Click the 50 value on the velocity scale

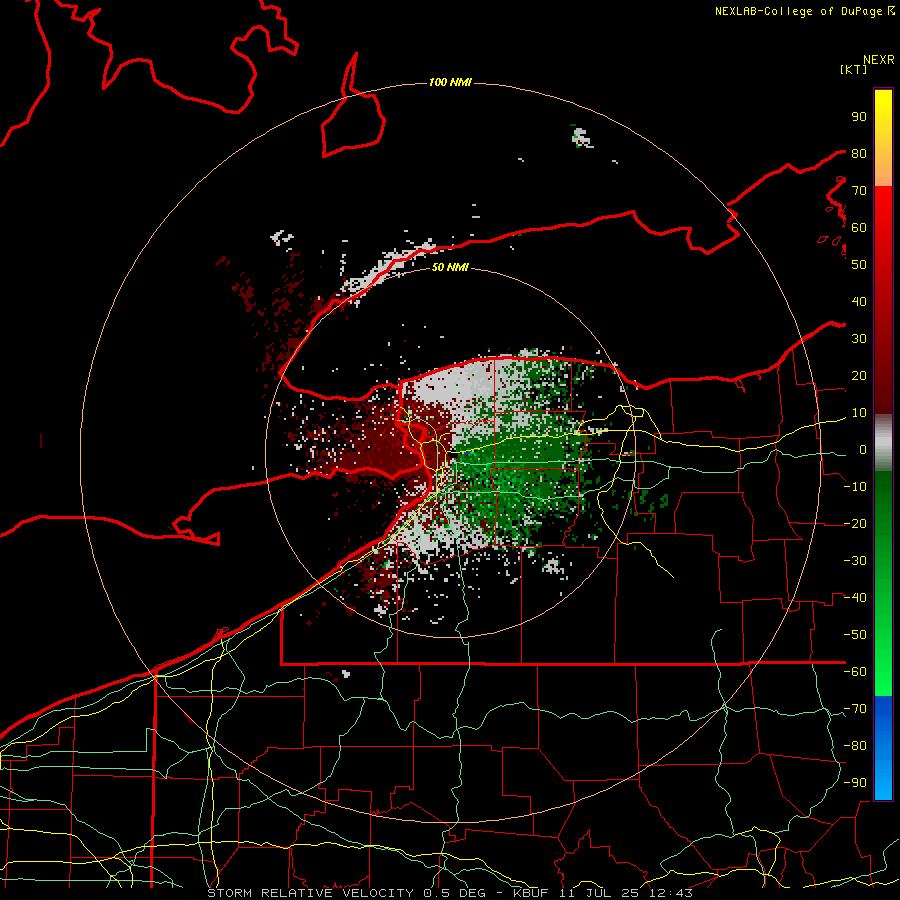pos(859,265)
